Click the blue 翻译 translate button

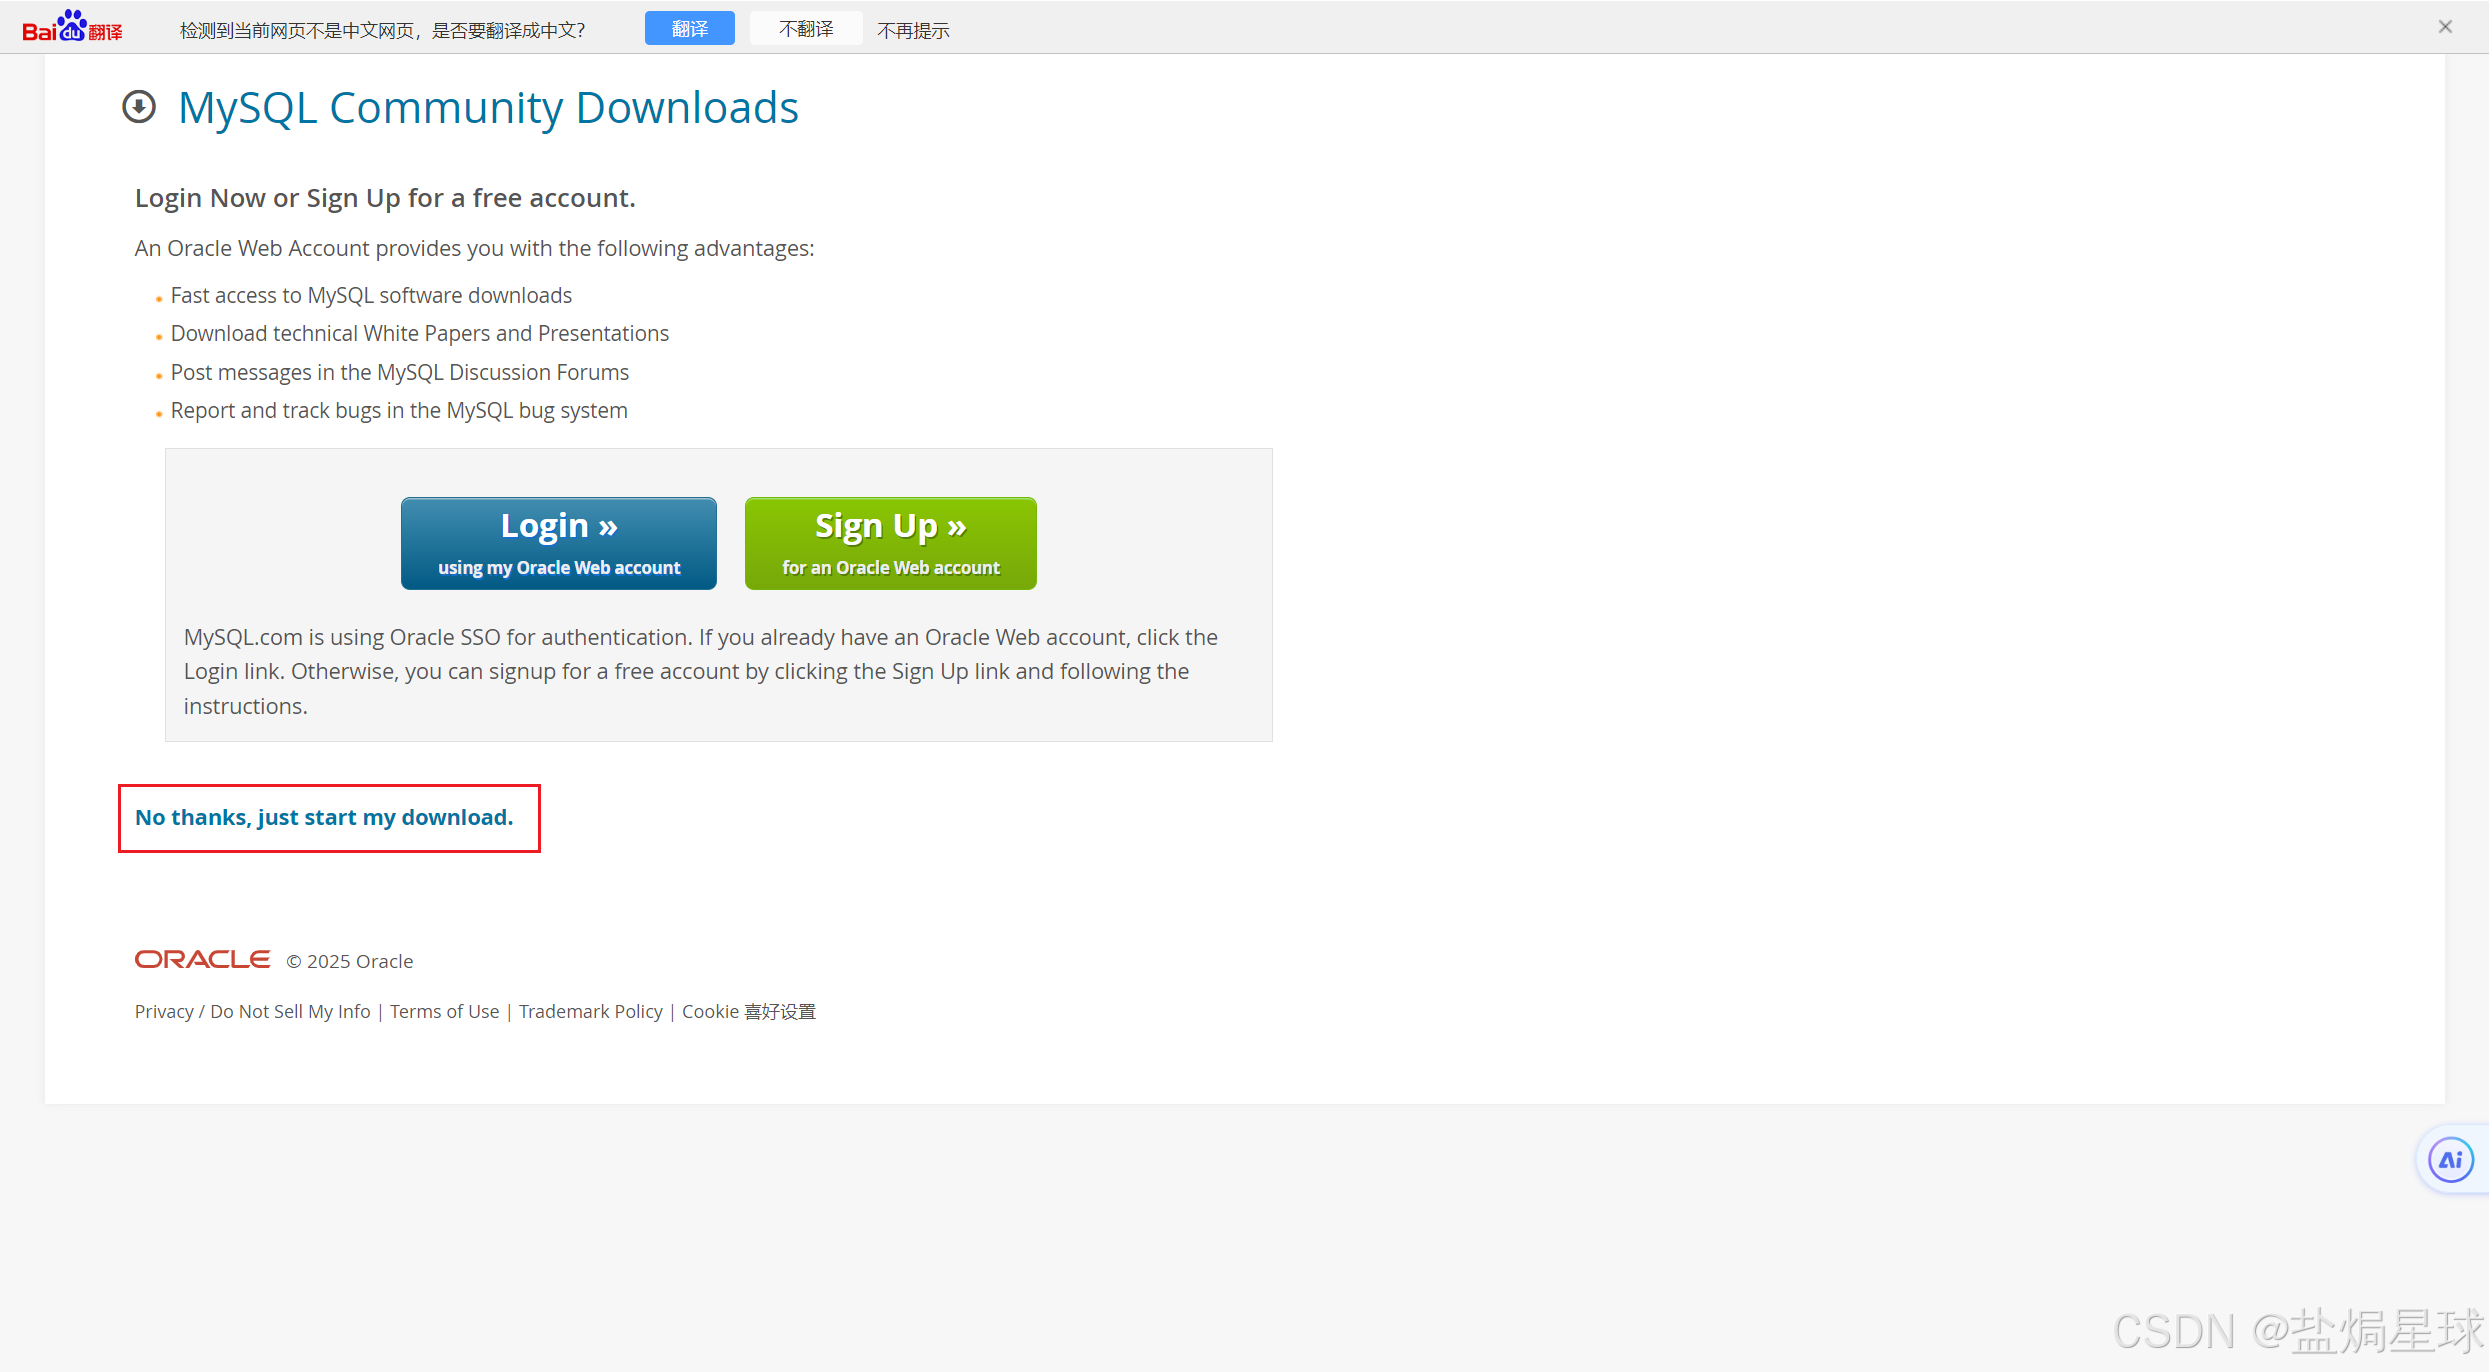pos(689,29)
